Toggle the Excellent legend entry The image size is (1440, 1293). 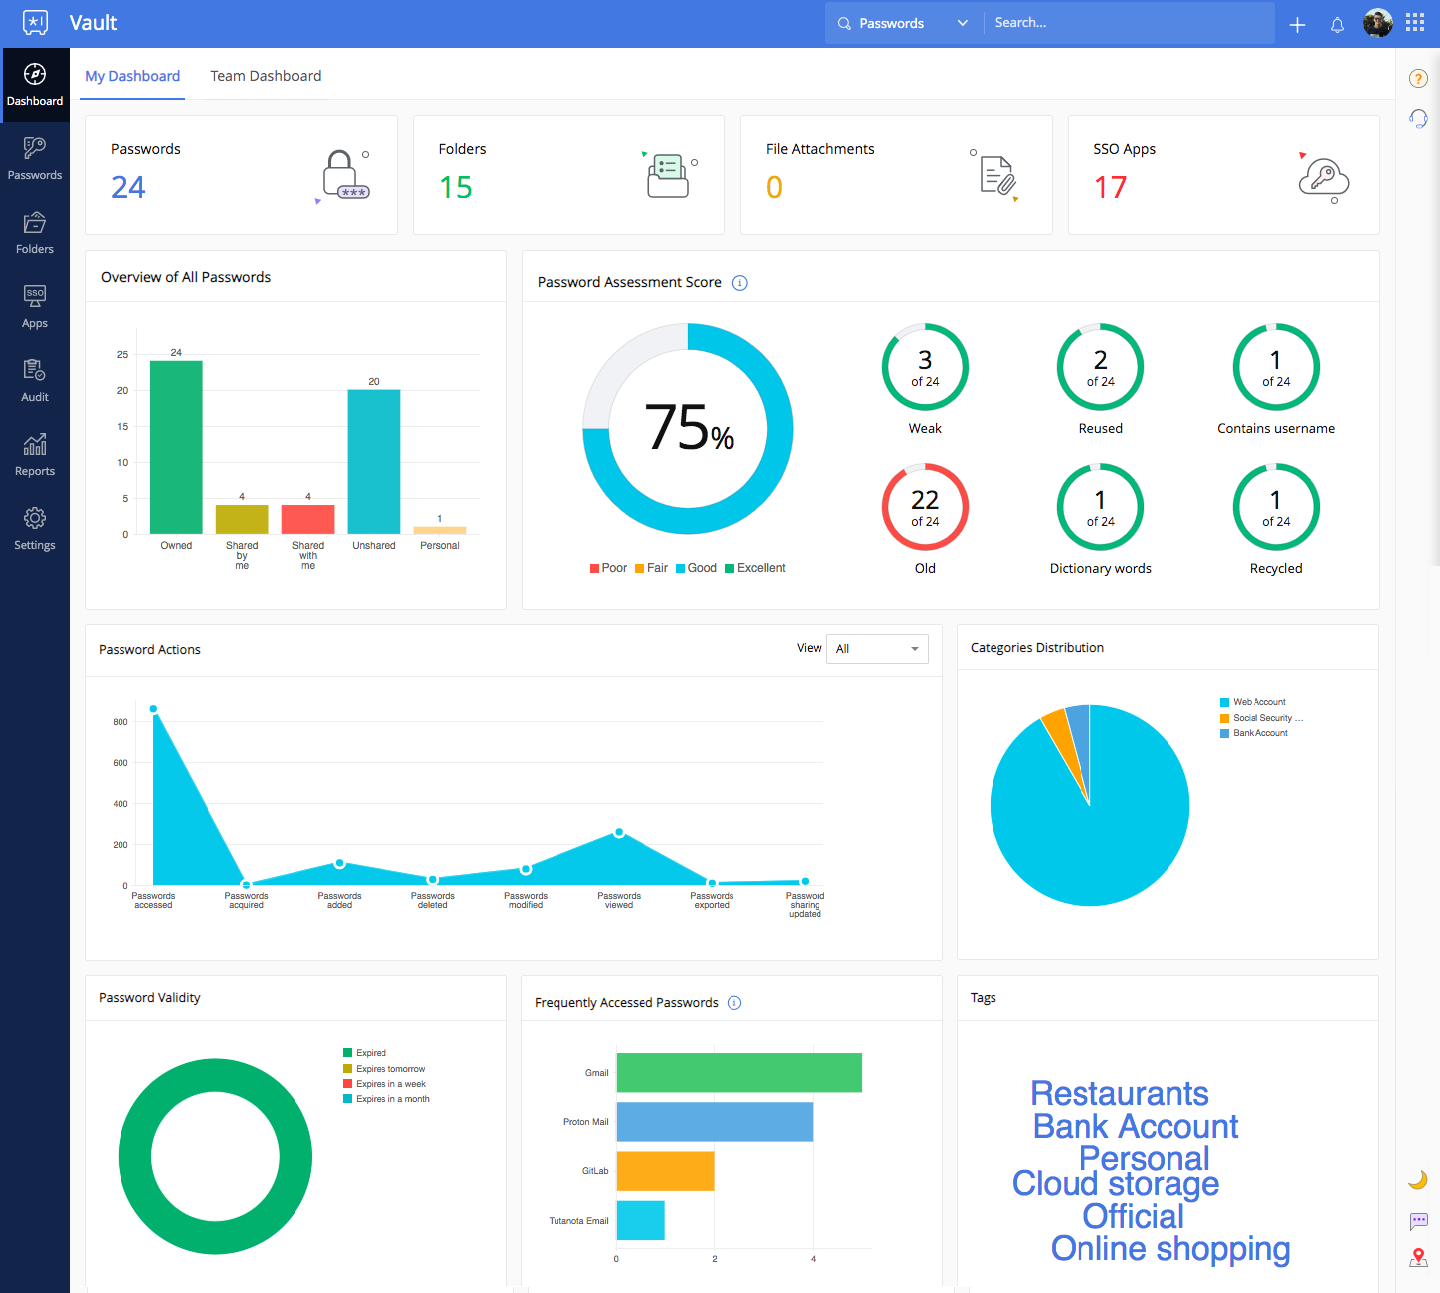[x=755, y=568]
